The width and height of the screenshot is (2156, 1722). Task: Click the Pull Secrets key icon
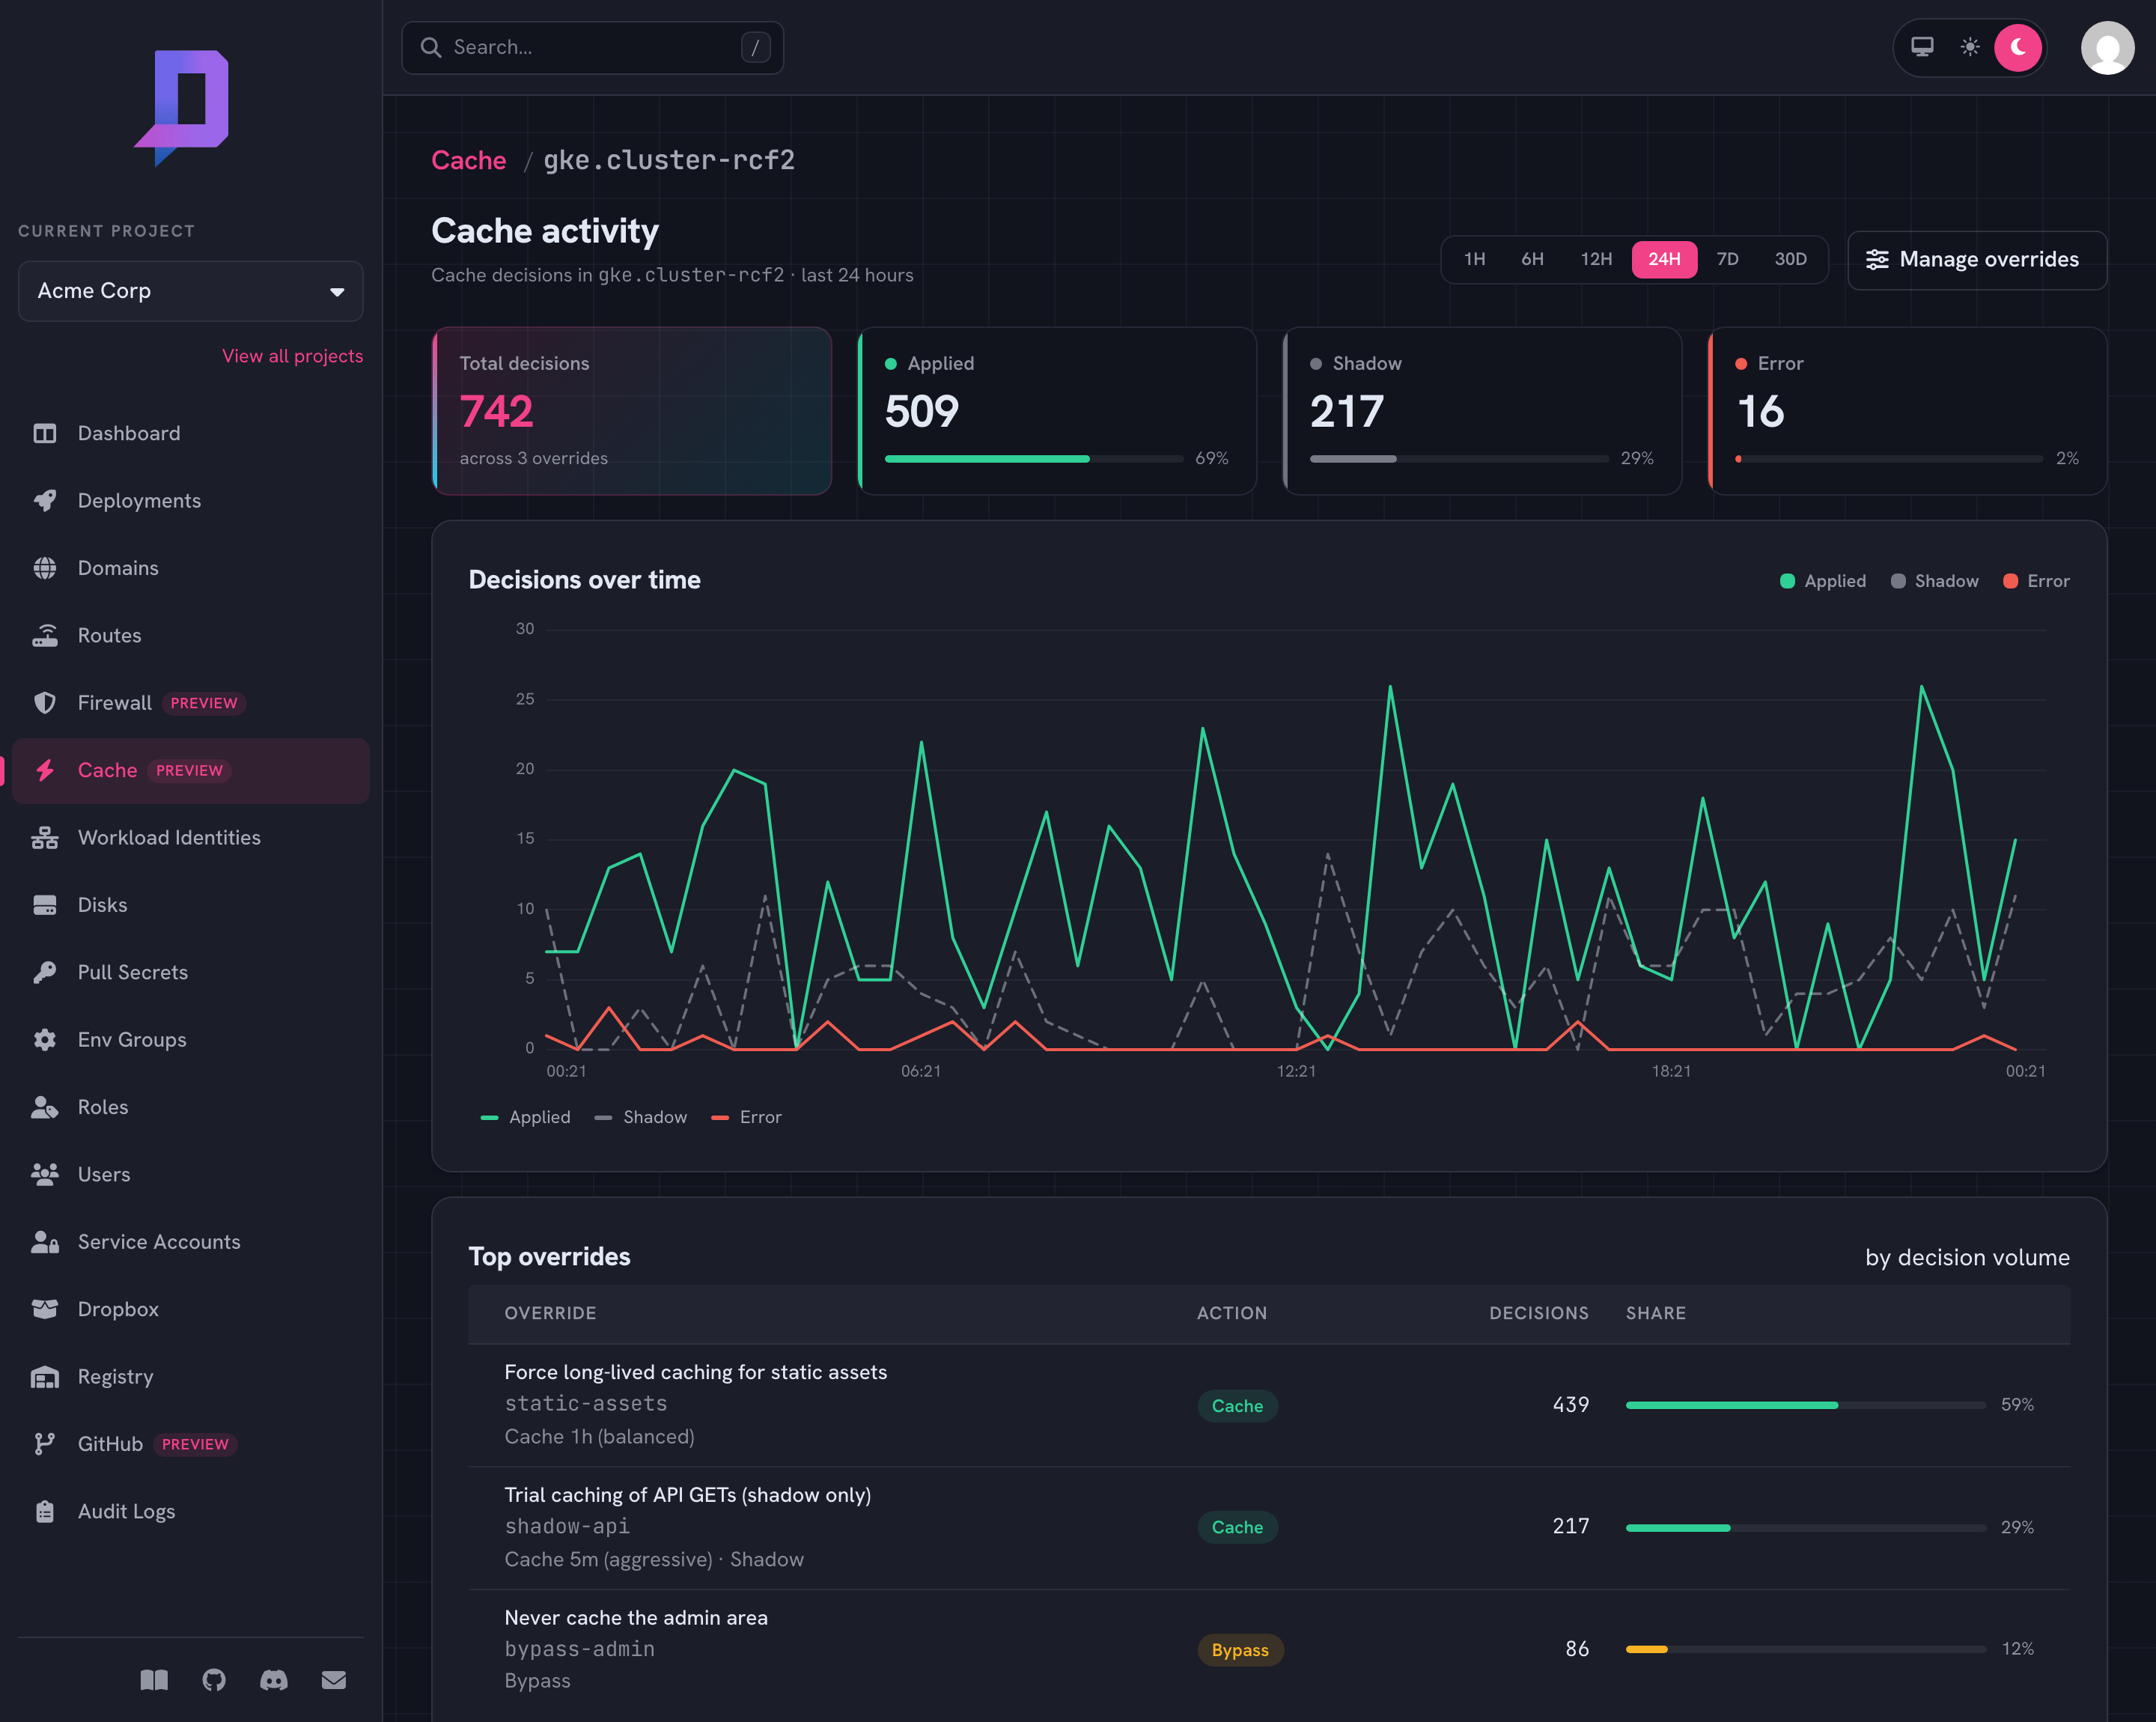tap(45, 972)
